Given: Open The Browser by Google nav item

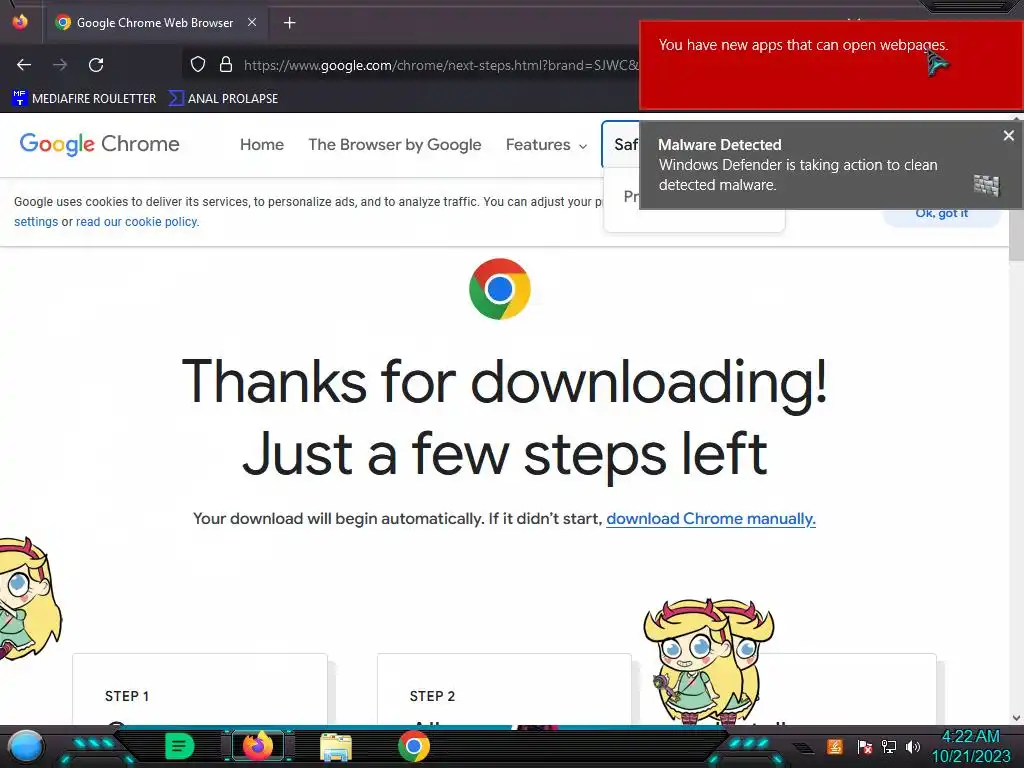Looking at the screenshot, I should click(x=394, y=144).
